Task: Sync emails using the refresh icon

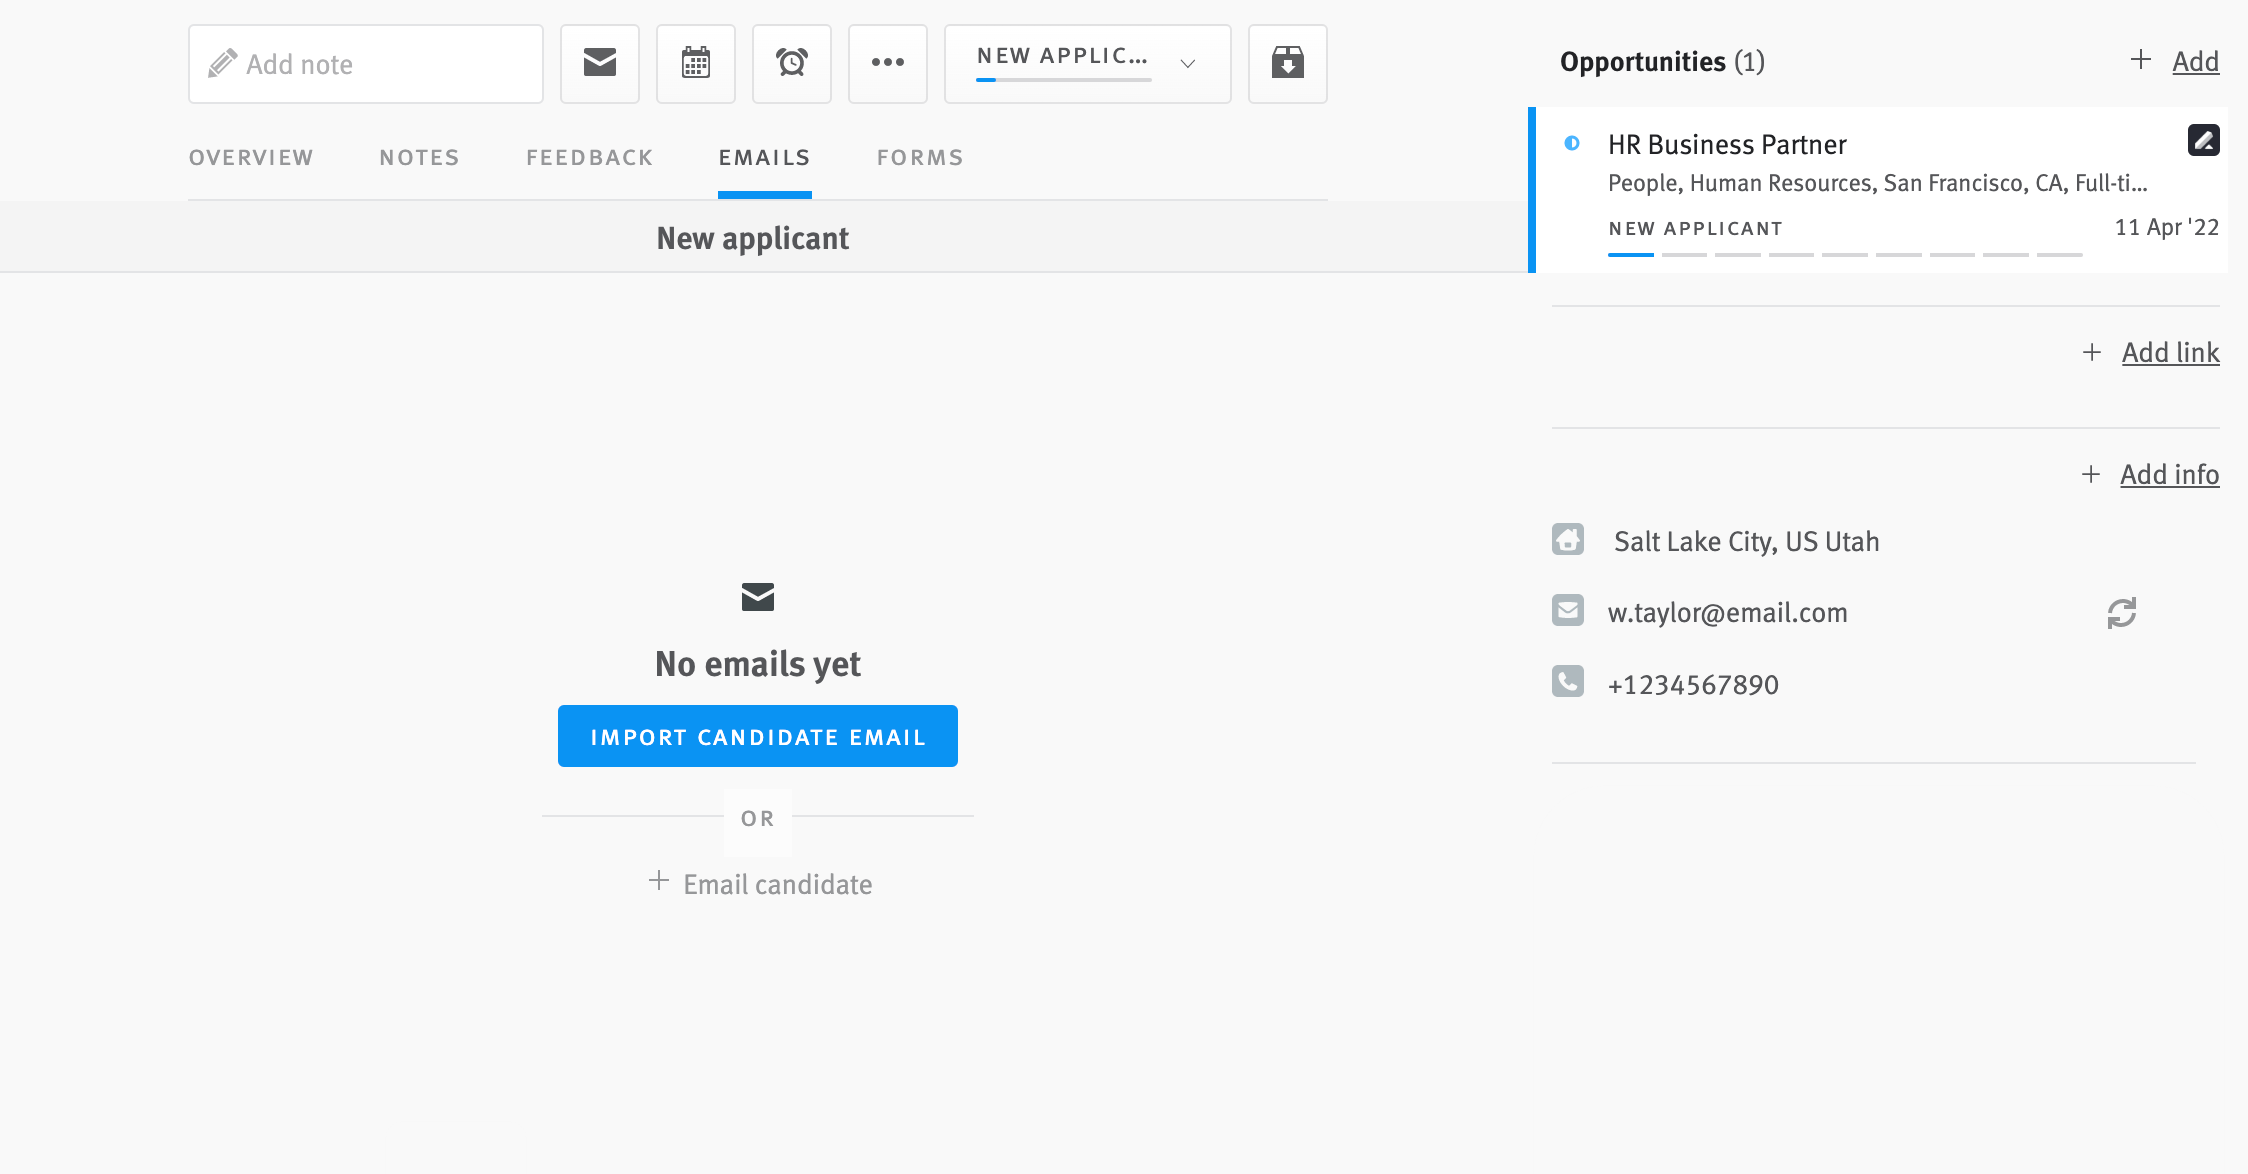Action: 2122,613
